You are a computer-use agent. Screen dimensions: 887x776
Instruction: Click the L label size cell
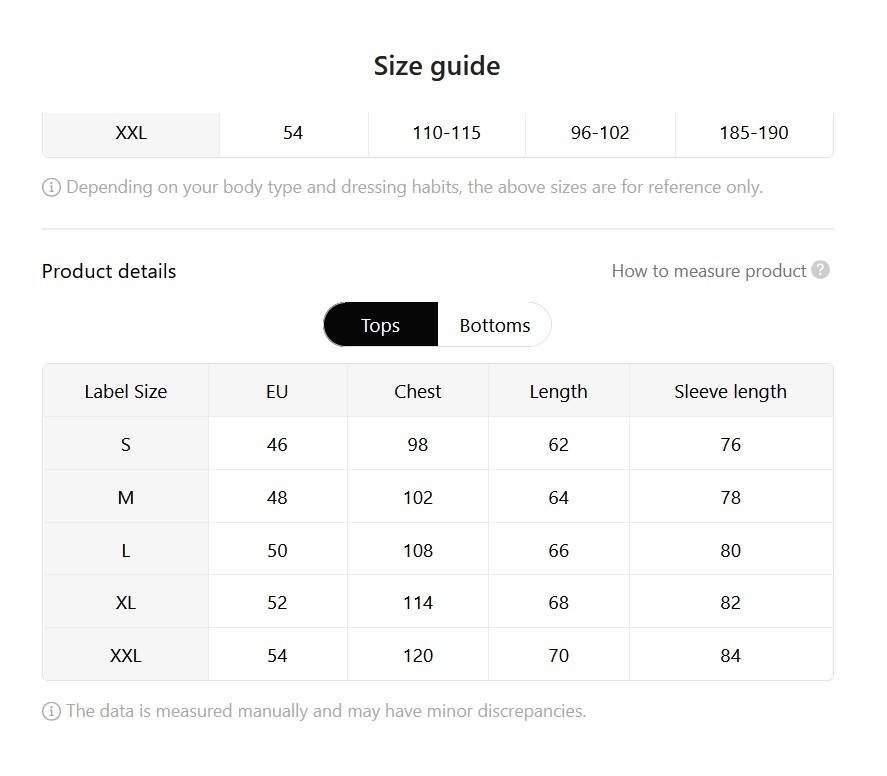[126, 550]
